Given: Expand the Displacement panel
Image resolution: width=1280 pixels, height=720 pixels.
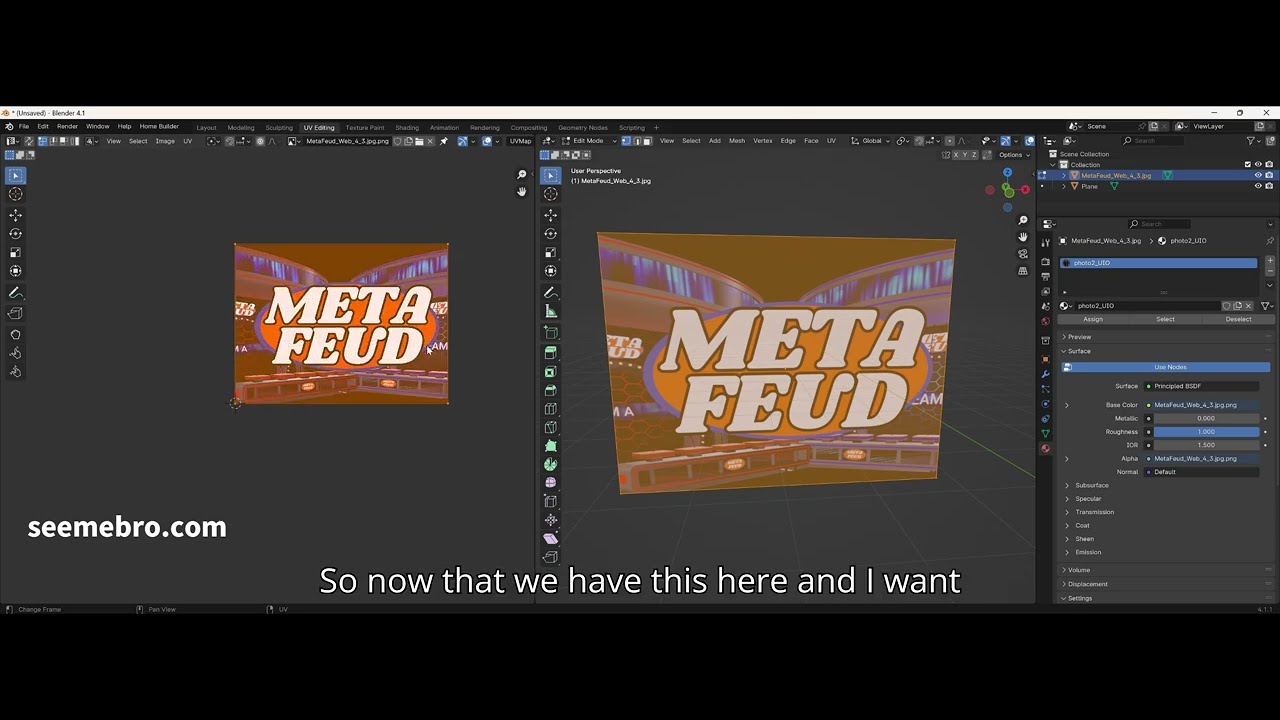Looking at the screenshot, I should (1087, 584).
